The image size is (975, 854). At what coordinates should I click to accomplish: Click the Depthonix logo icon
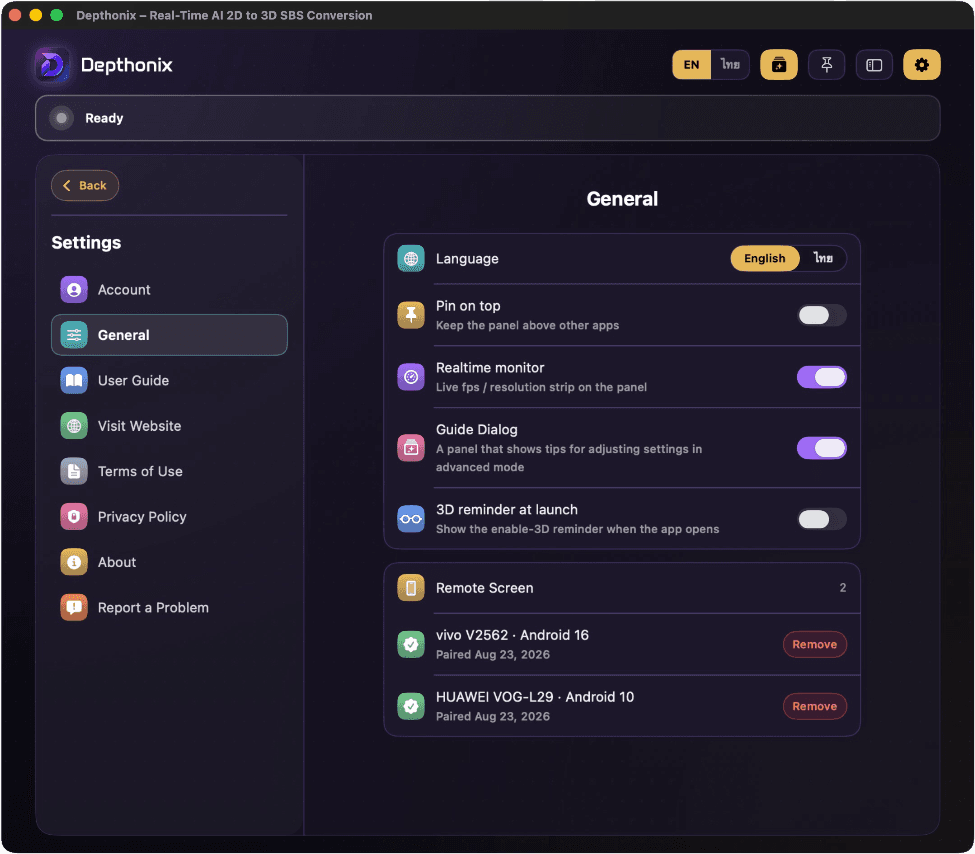[52, 65]
